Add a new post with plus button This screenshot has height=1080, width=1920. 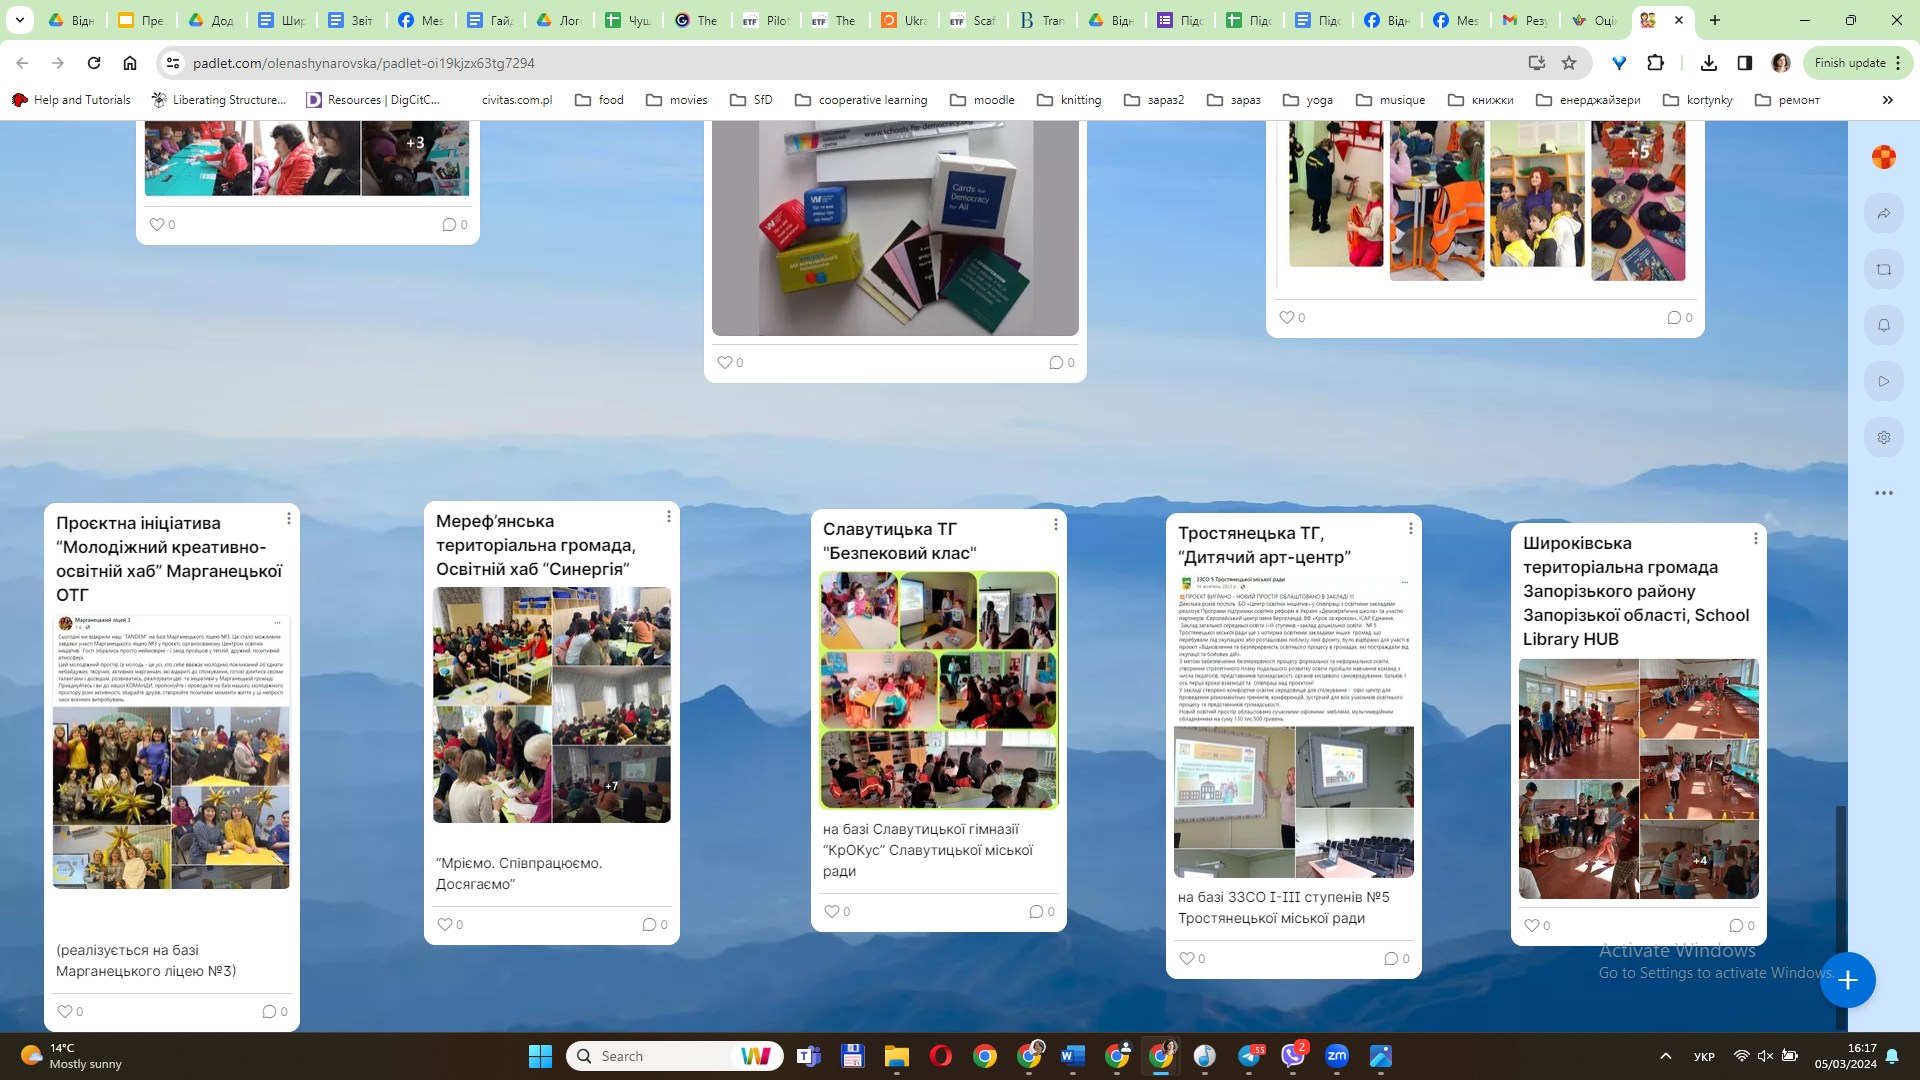pyautogui.click(x=1847, y=980)
